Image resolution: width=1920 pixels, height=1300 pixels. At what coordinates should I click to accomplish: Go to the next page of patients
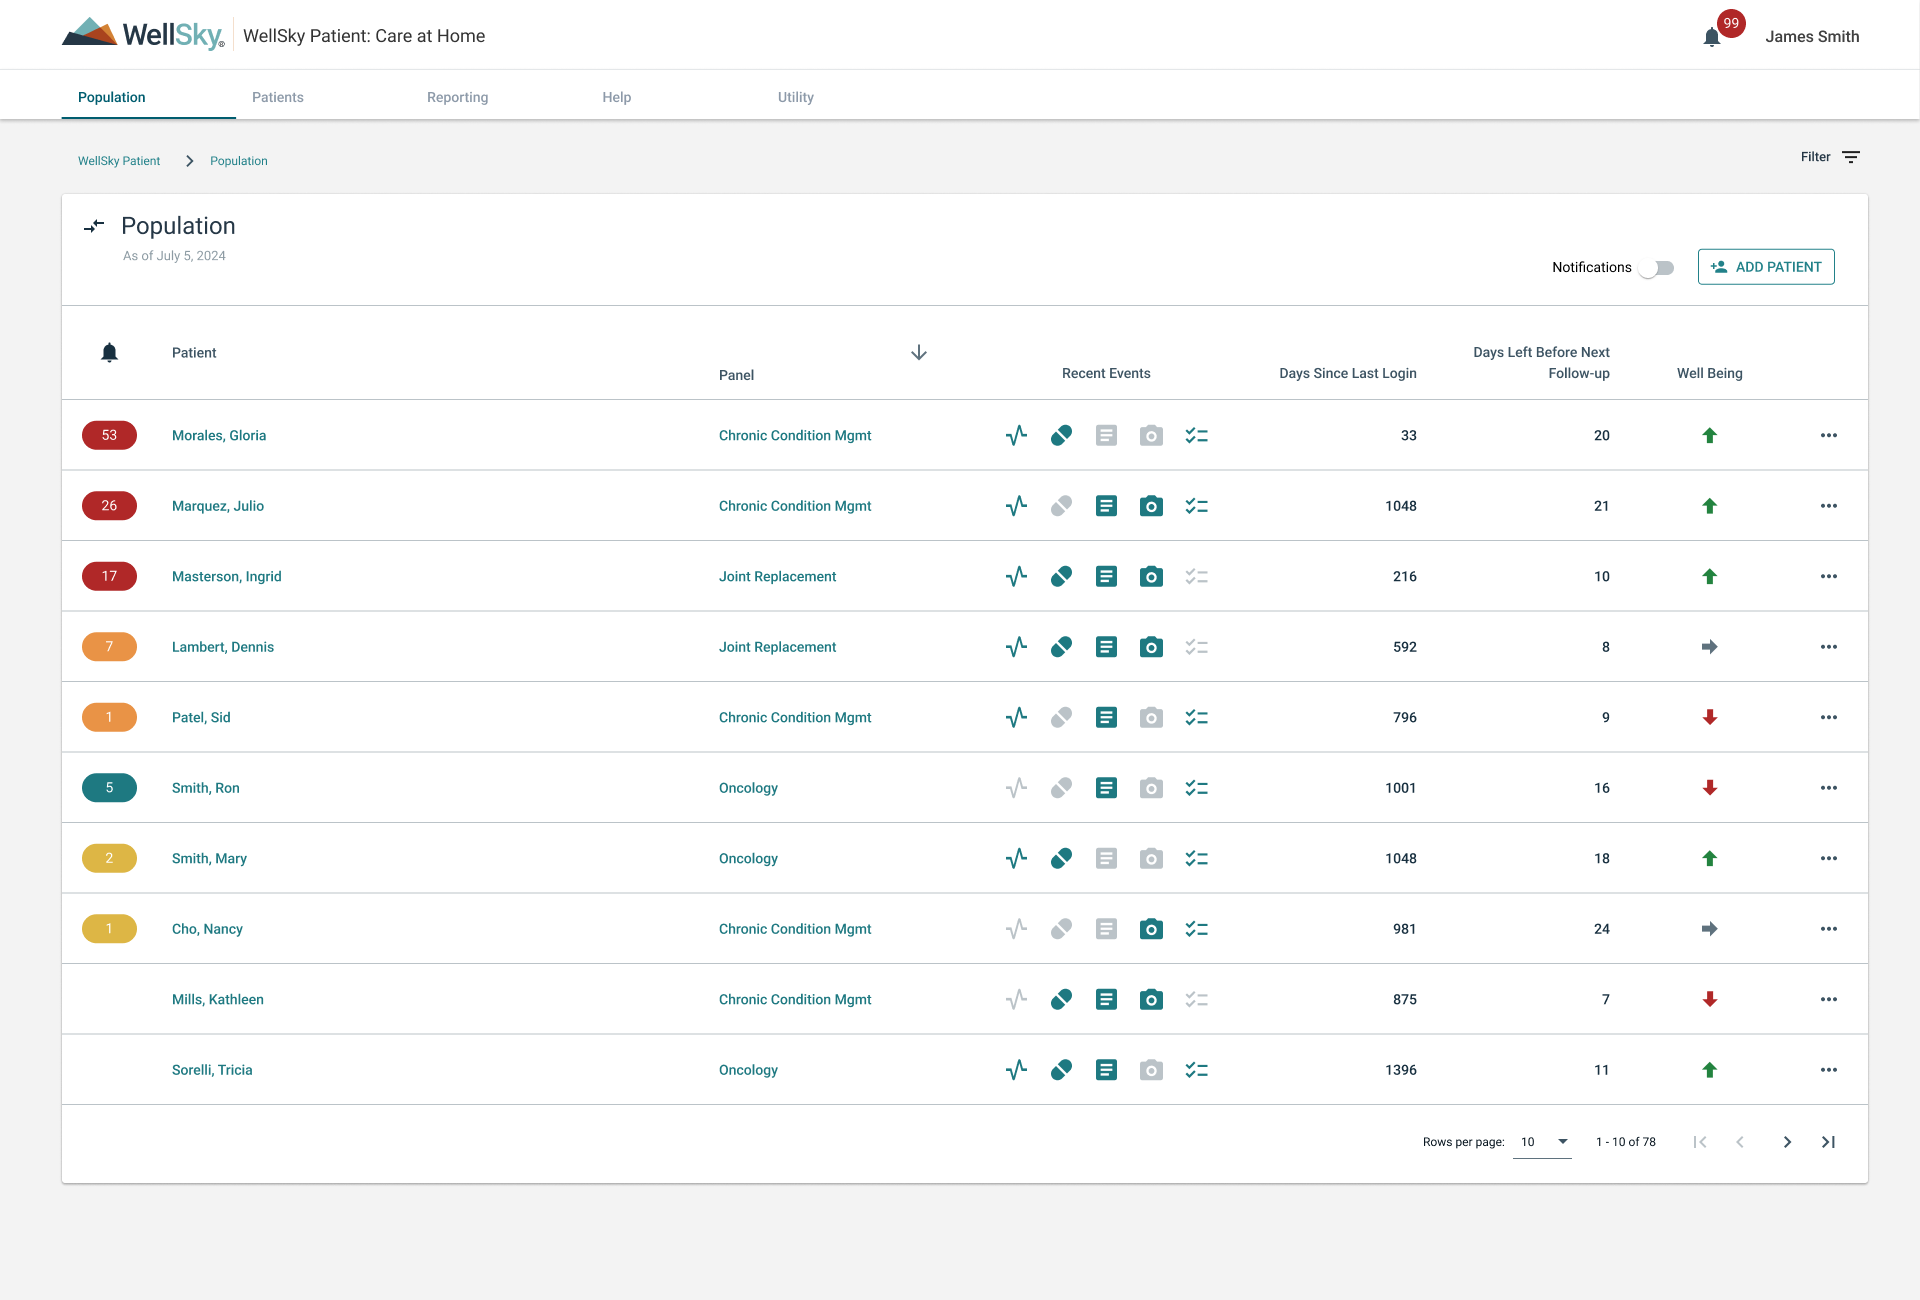[x=1787, y=1142]
